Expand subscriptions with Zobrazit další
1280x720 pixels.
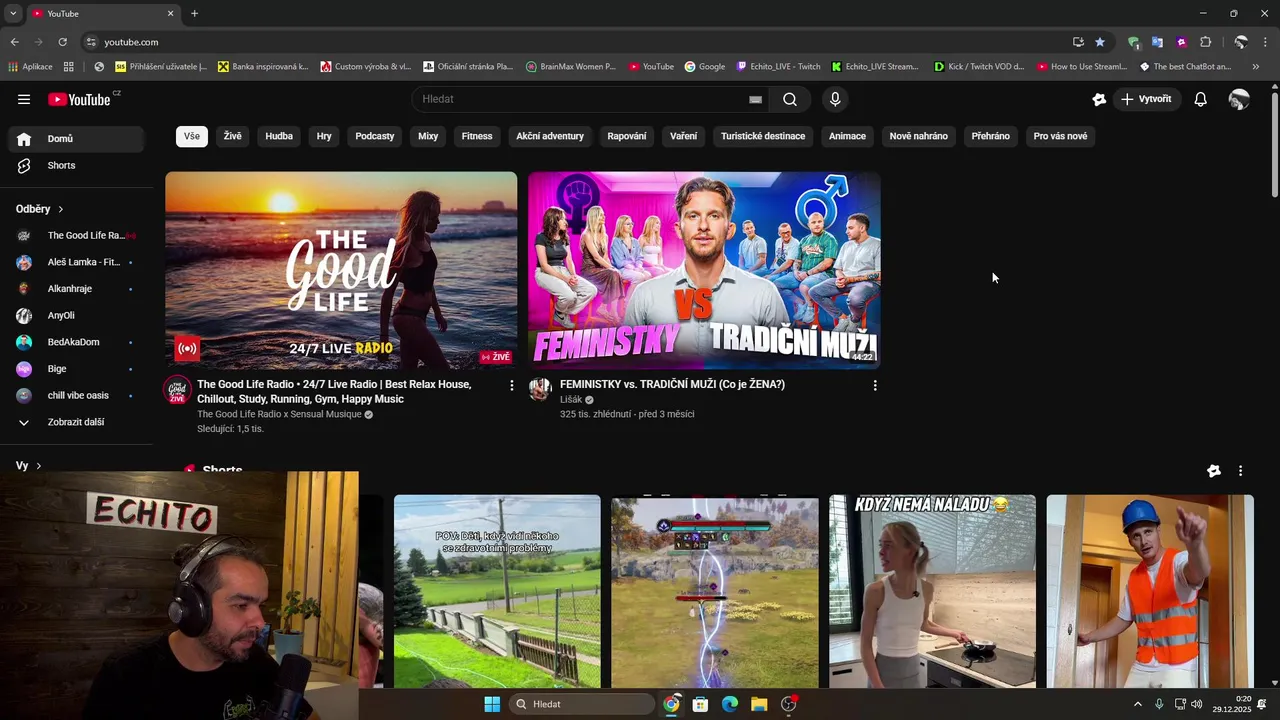(x=76, y=422)
